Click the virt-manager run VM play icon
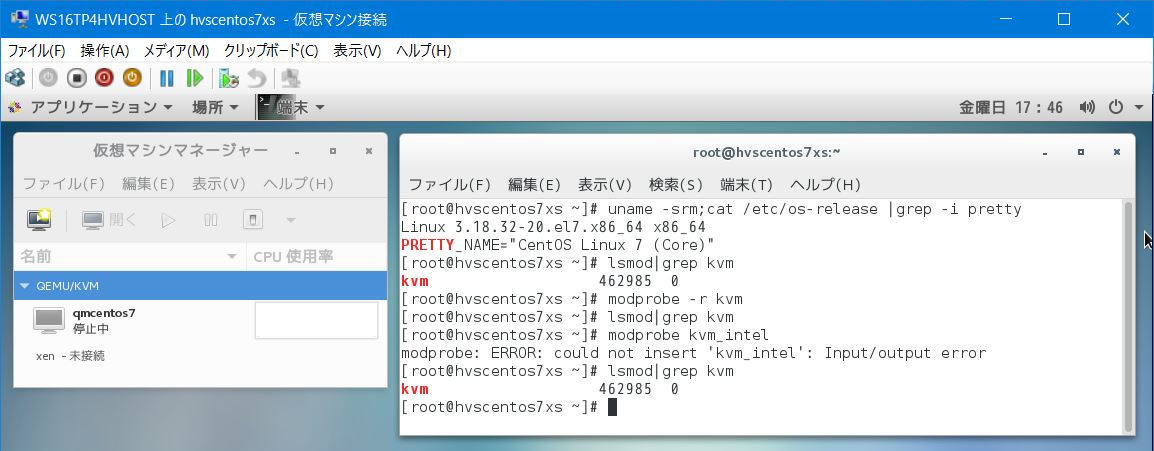Viewport: 1154px width, 451px height. (169, 219)
